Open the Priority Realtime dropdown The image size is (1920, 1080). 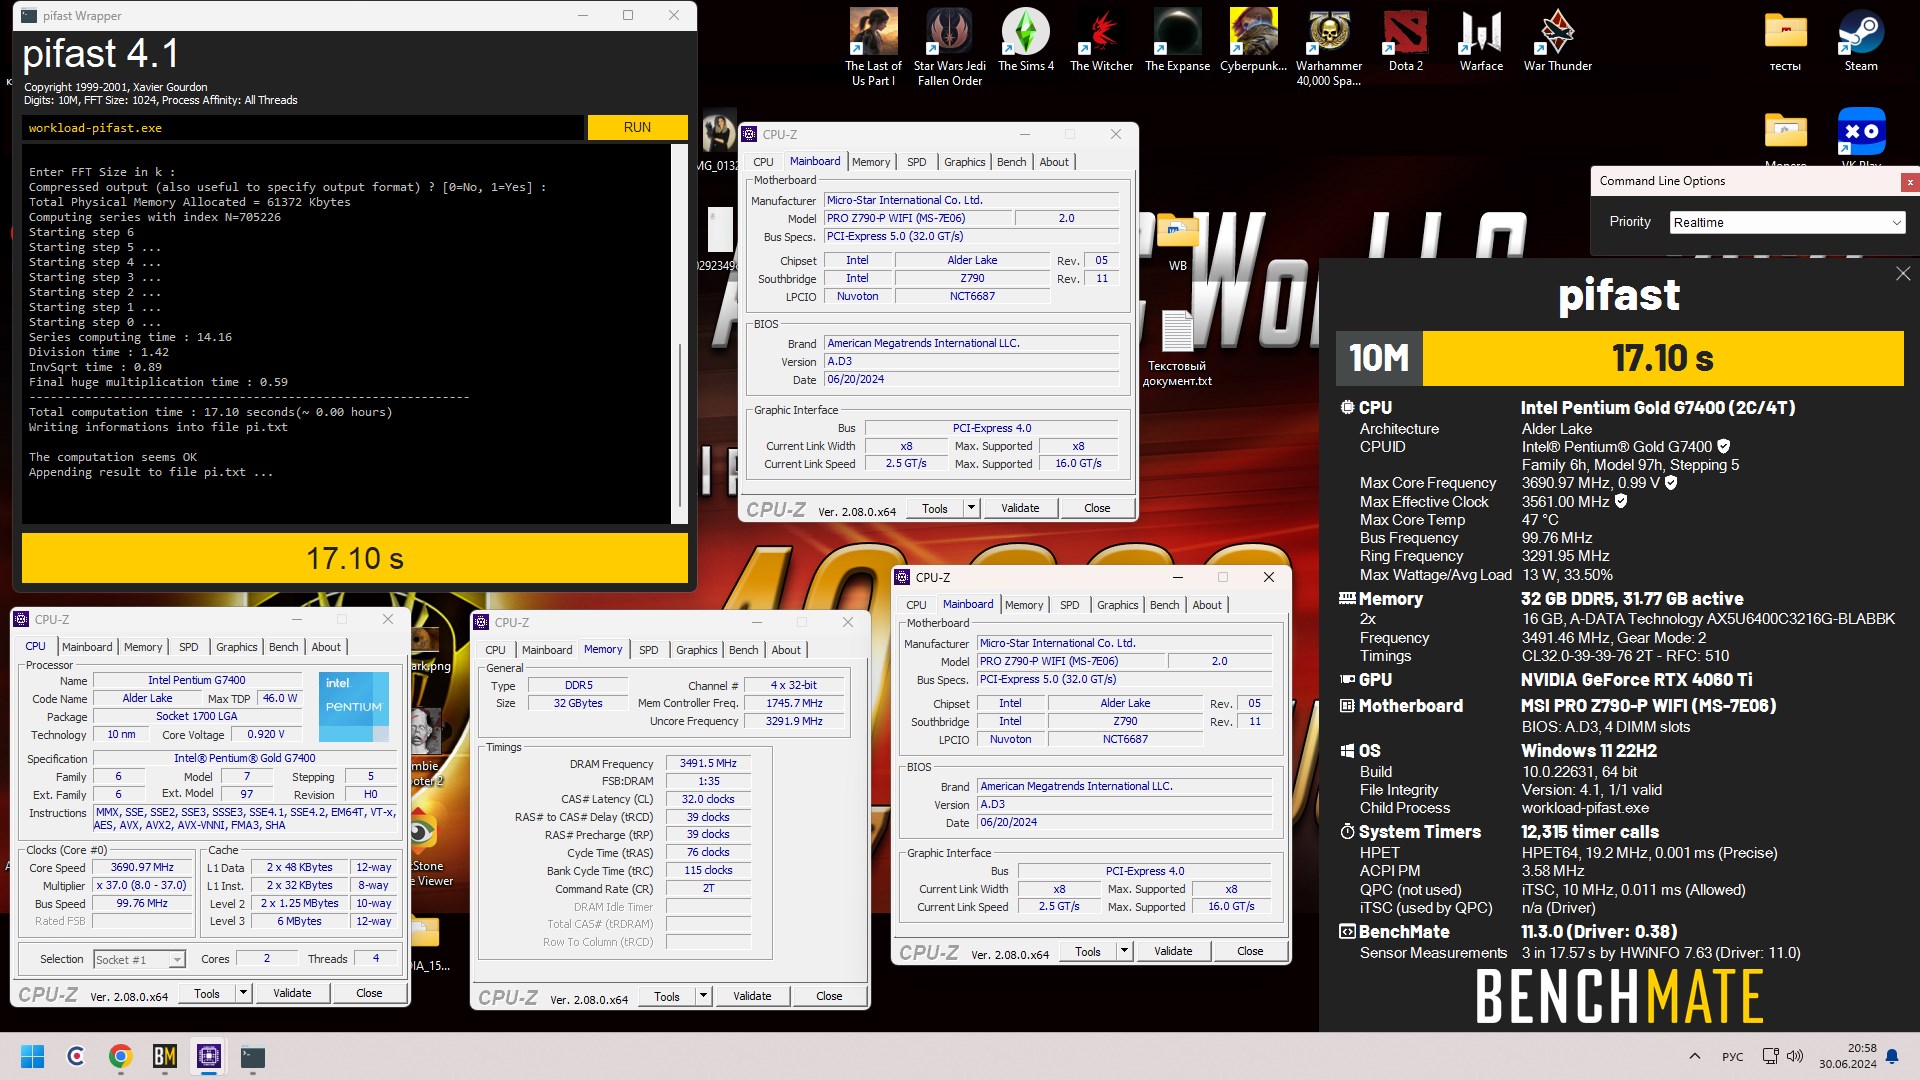1787,222
